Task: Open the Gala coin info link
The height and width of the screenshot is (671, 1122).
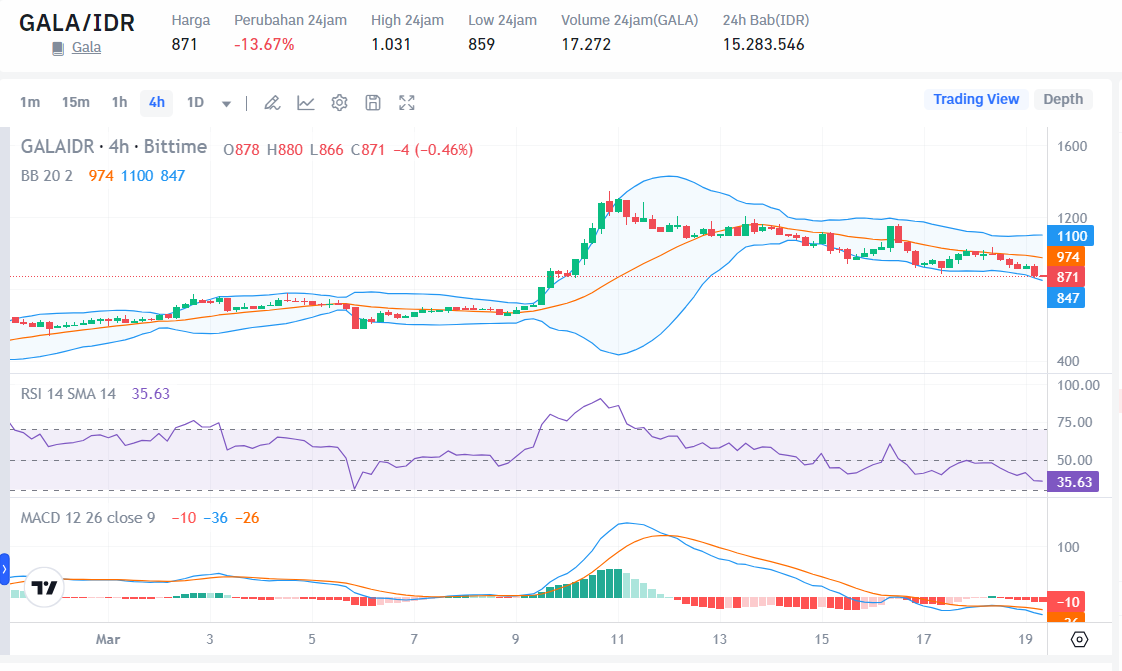Action: point(86,47)
